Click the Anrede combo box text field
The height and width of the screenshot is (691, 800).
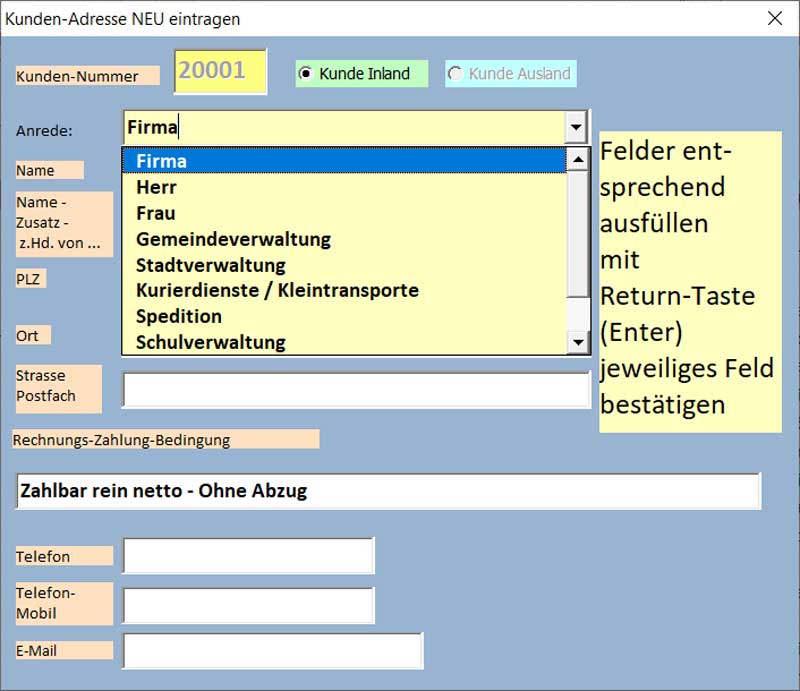tap(340, 128)
